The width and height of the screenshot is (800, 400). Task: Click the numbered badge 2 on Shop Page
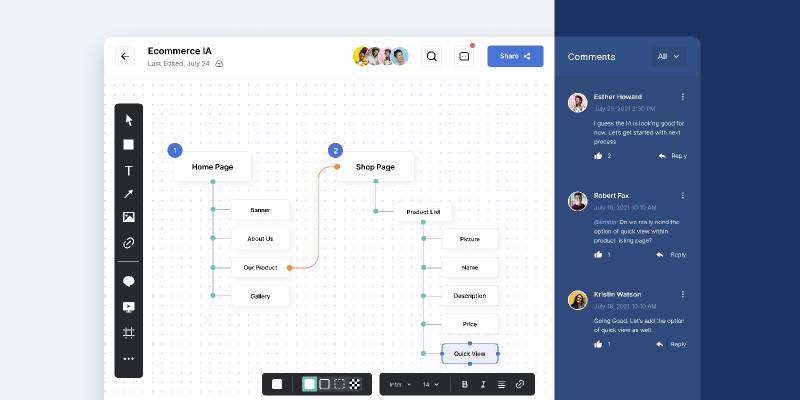tap(335, 151)
